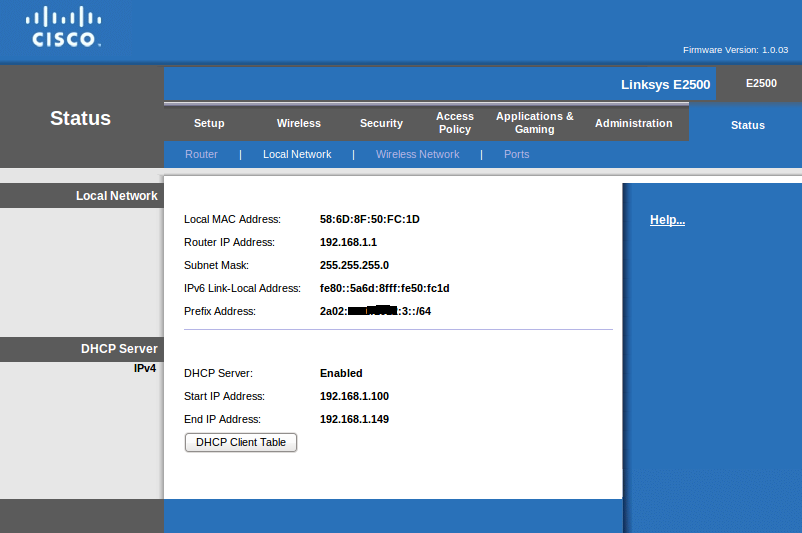Screen dimensions: 802x533
Task: Open the Access Policy tab
Action: click(455, 123)
